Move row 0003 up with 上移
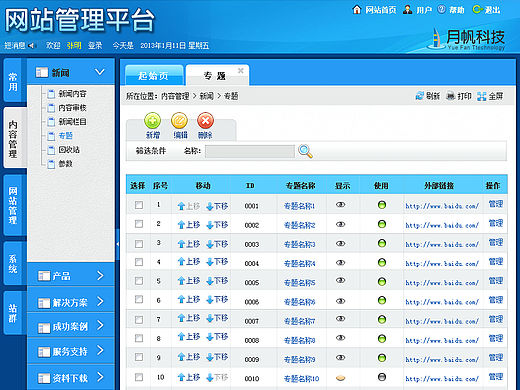Viewport: 520px width, 390px height. click(x=189, y=244)
